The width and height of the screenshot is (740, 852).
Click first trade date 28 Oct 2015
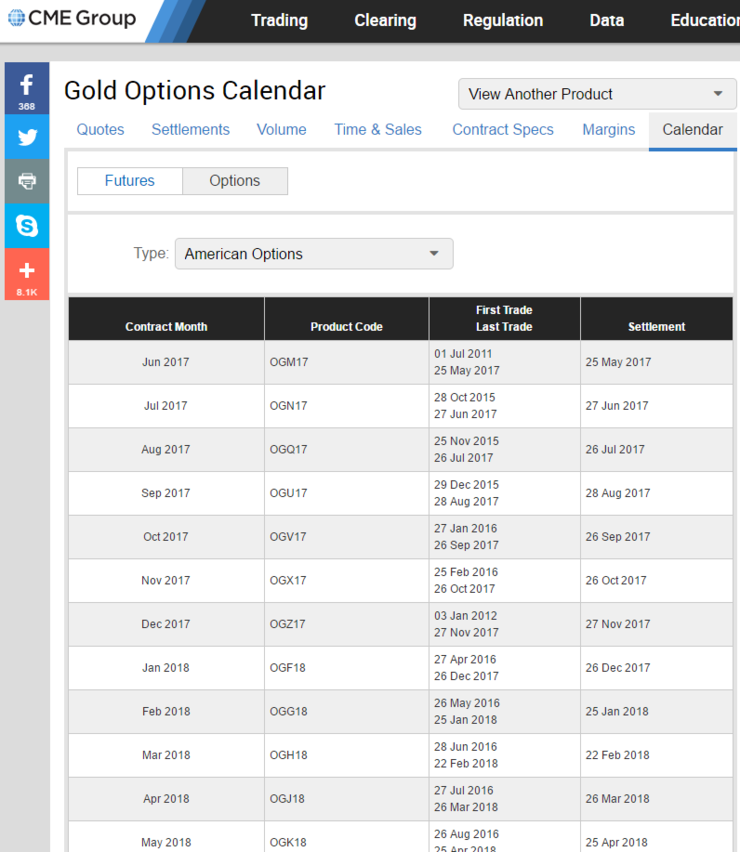(465, 397)
